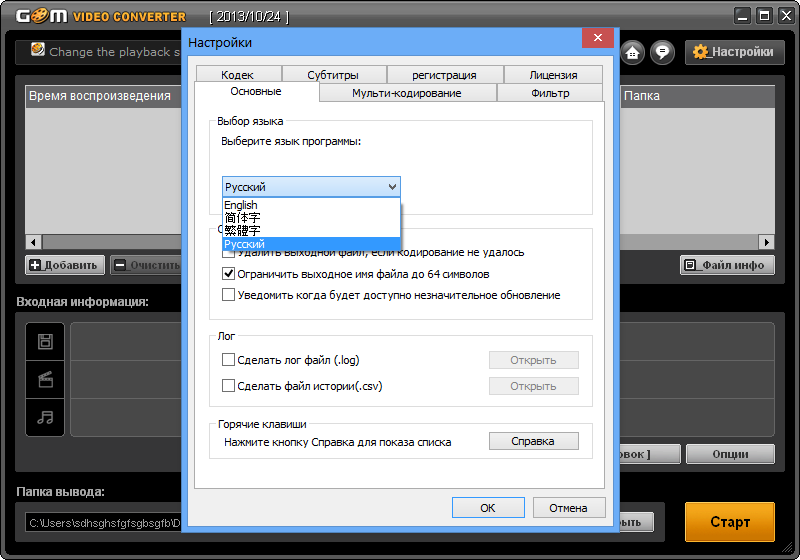Click the Настройки gear button in main window
This screenshot has width=800, height=560.
(734, 52)
